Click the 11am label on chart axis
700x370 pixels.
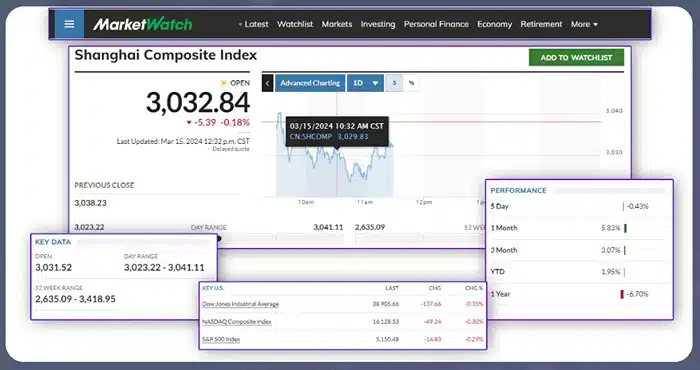coord(365,202)
